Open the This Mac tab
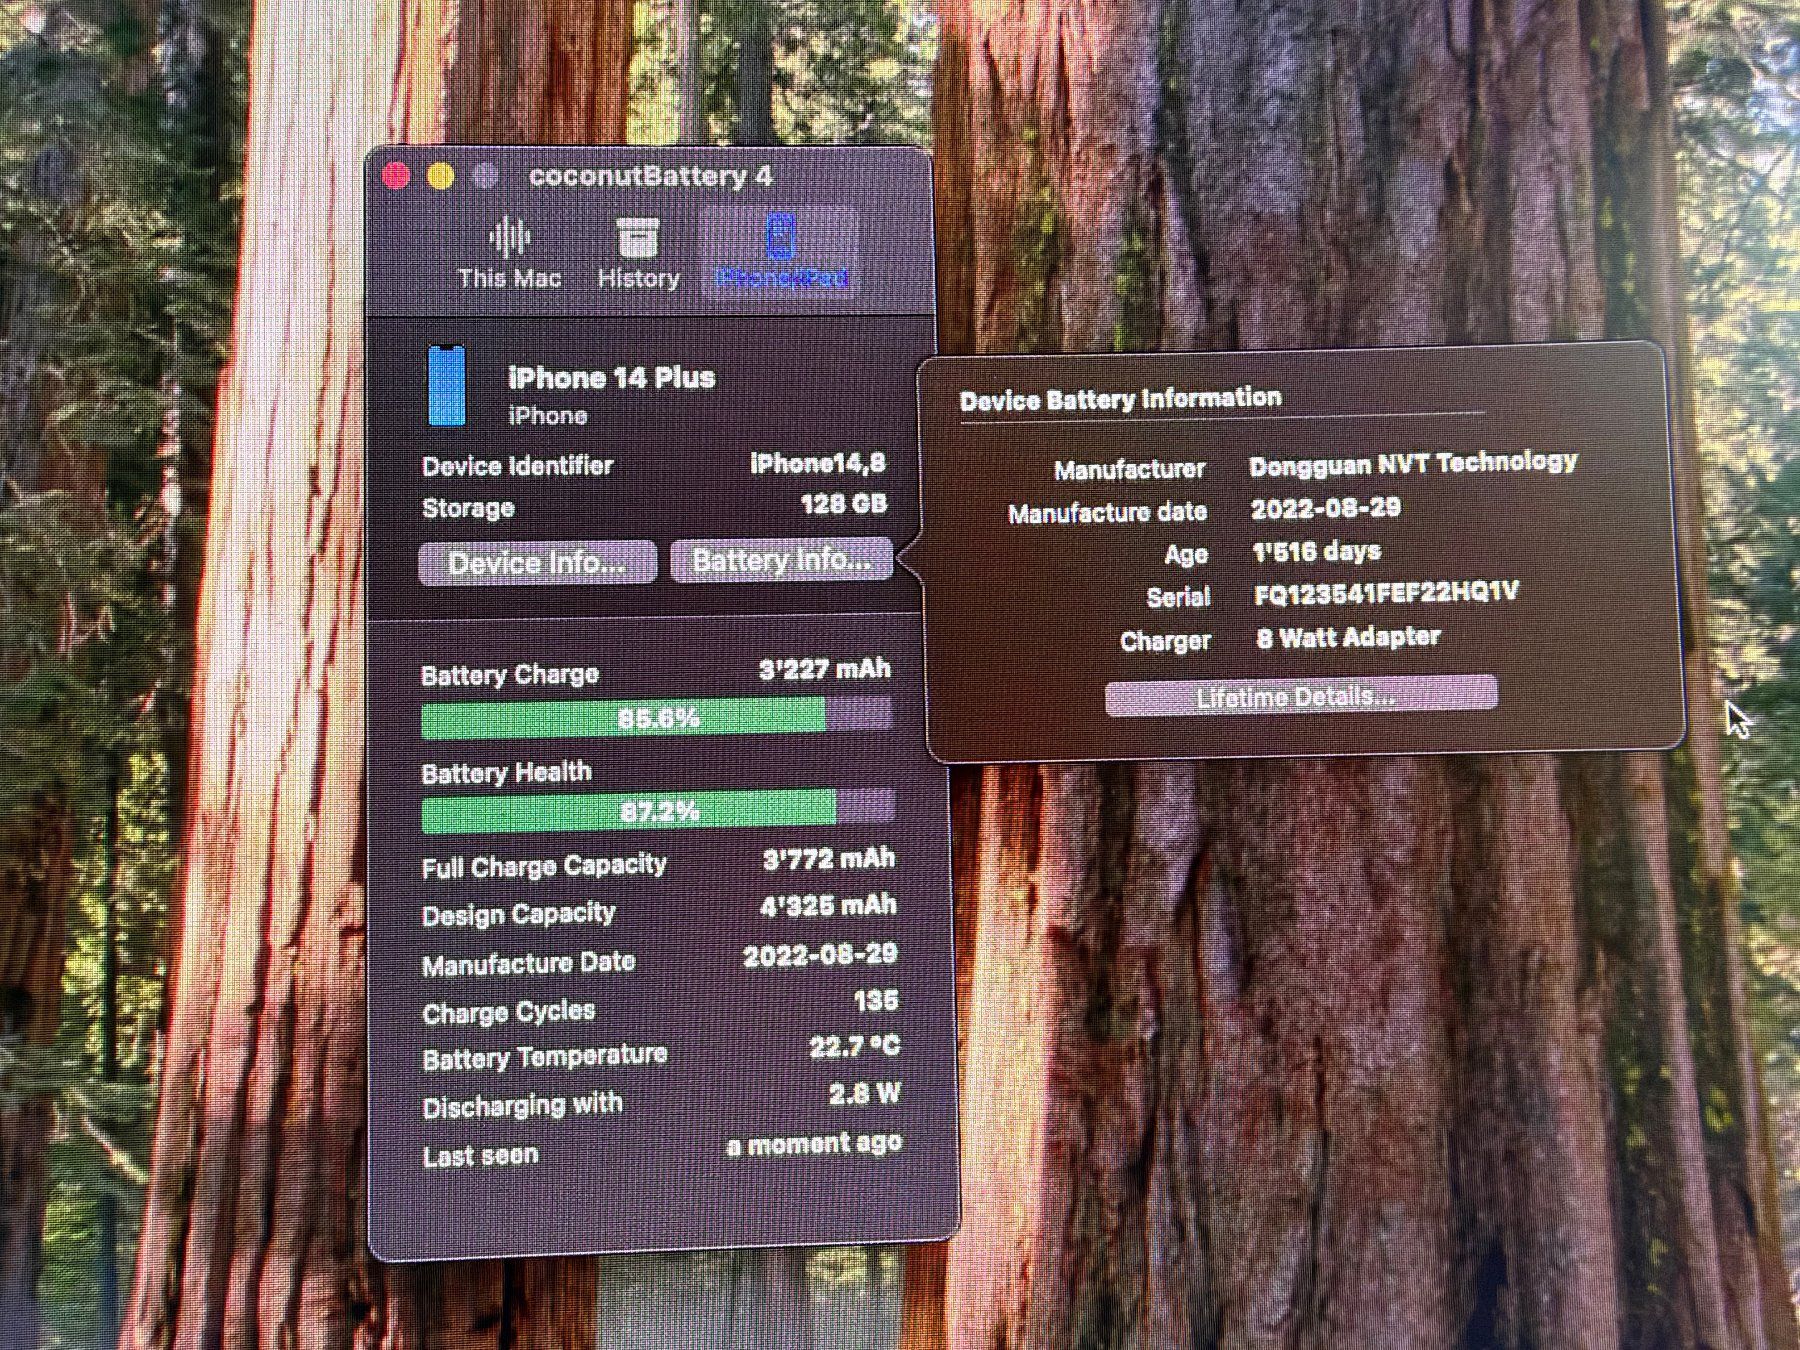 pos(509,255)
